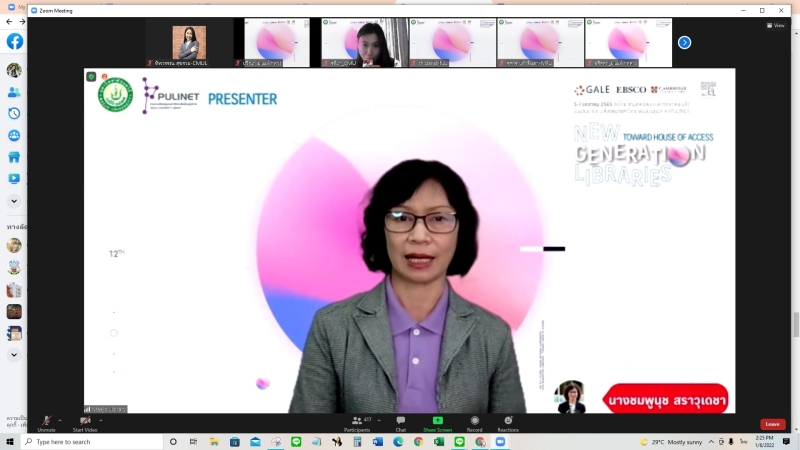Start video with the camera button
Viewport: 800px width, 450px height.
(85, 421)
